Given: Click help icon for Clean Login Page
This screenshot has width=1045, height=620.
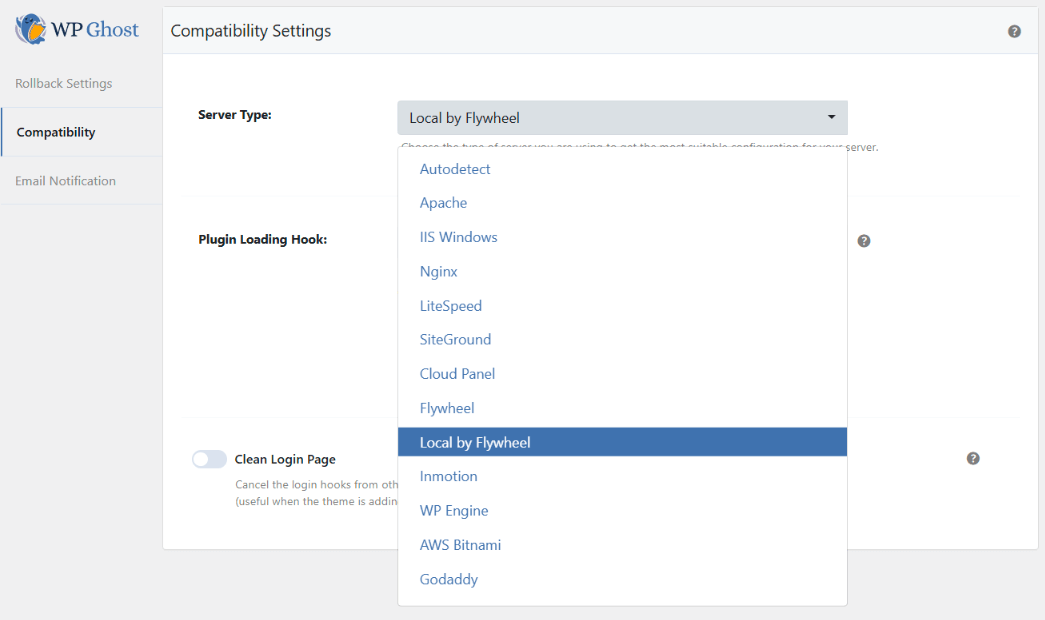Looking at the screenshot, I should (973, 458).
